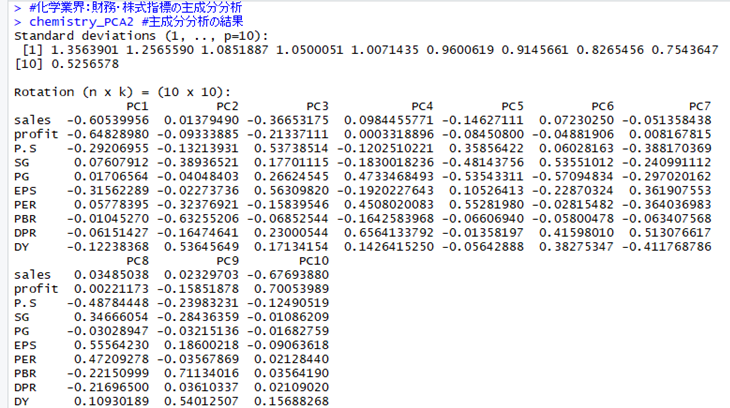Select standard deviation value 1.3563901

[x=84, y=50]
